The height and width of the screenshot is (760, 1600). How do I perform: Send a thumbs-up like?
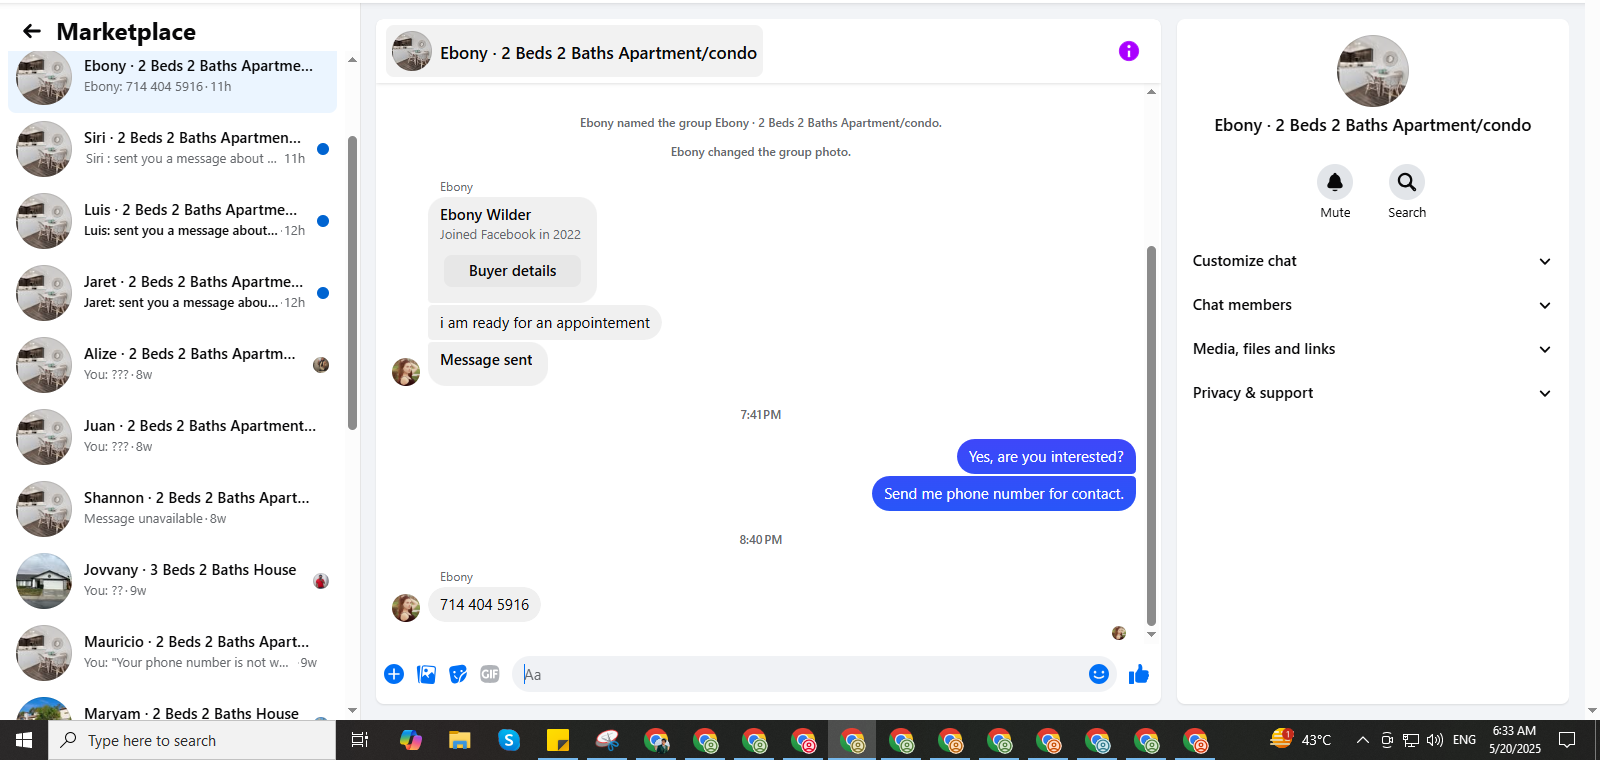(x=1138, y=674)
